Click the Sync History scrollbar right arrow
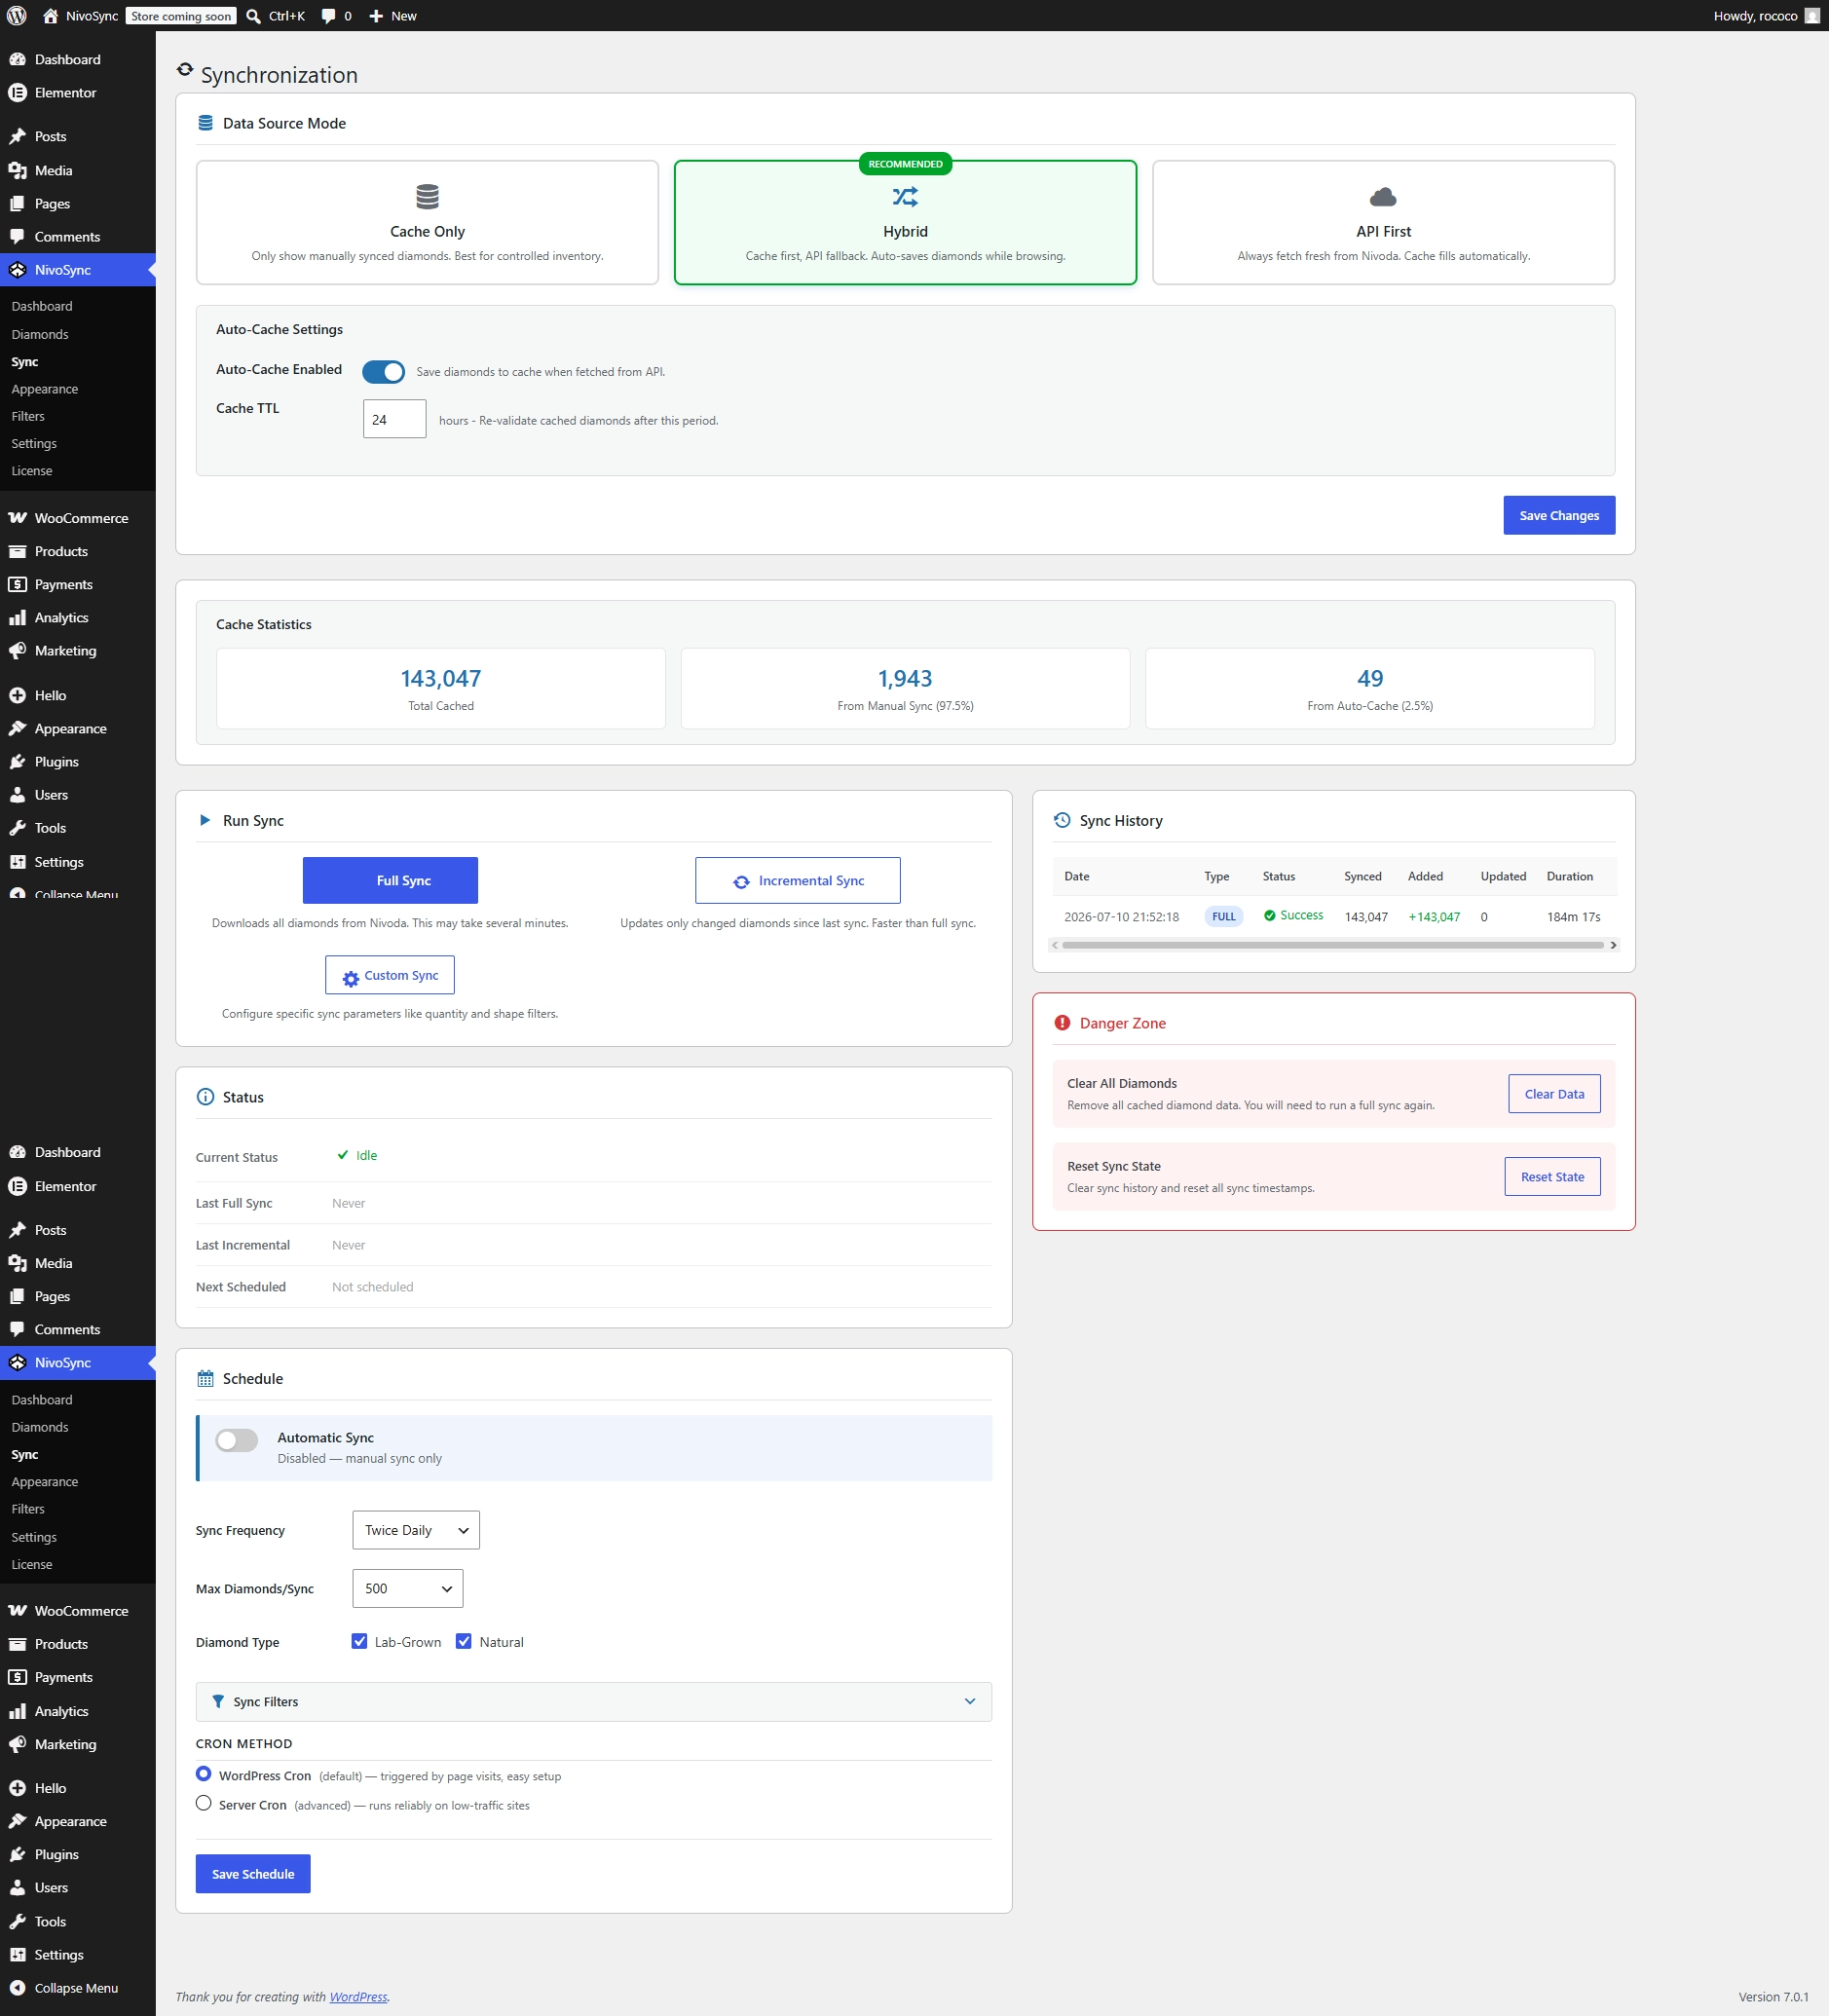1829x2016 pixels. [x=1613, y=945]
